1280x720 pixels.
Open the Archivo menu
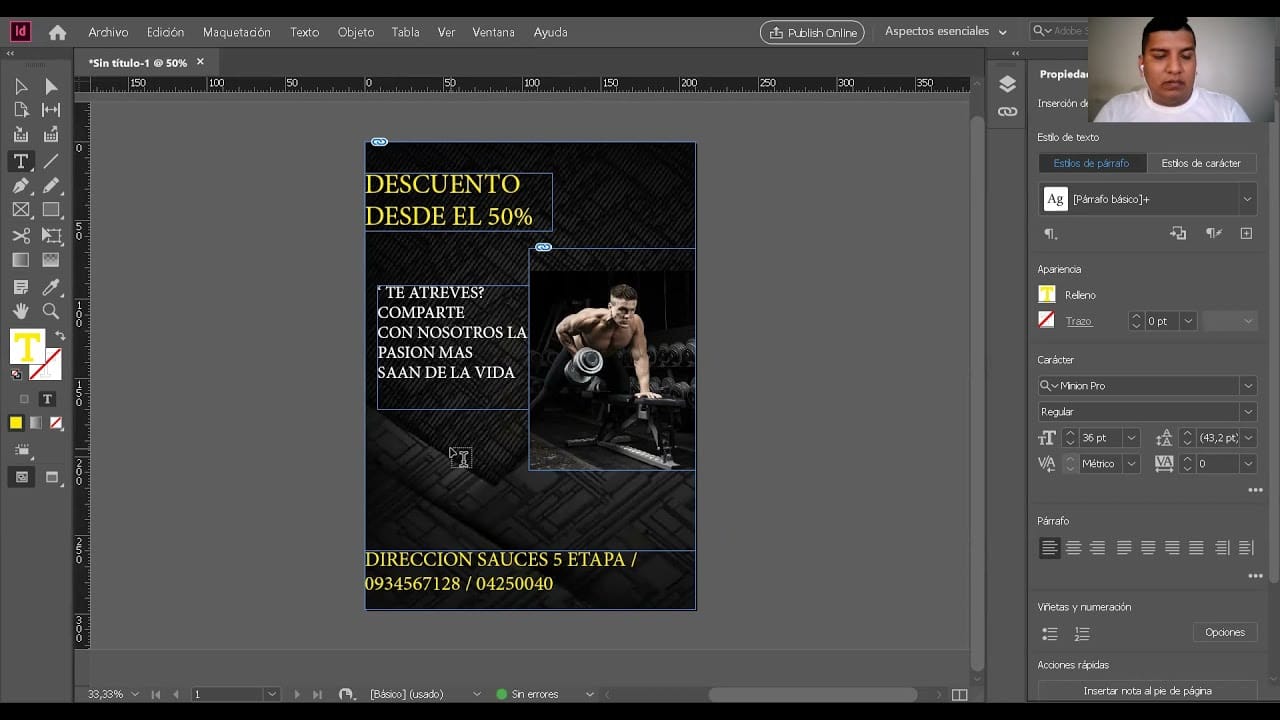(108, 32)
